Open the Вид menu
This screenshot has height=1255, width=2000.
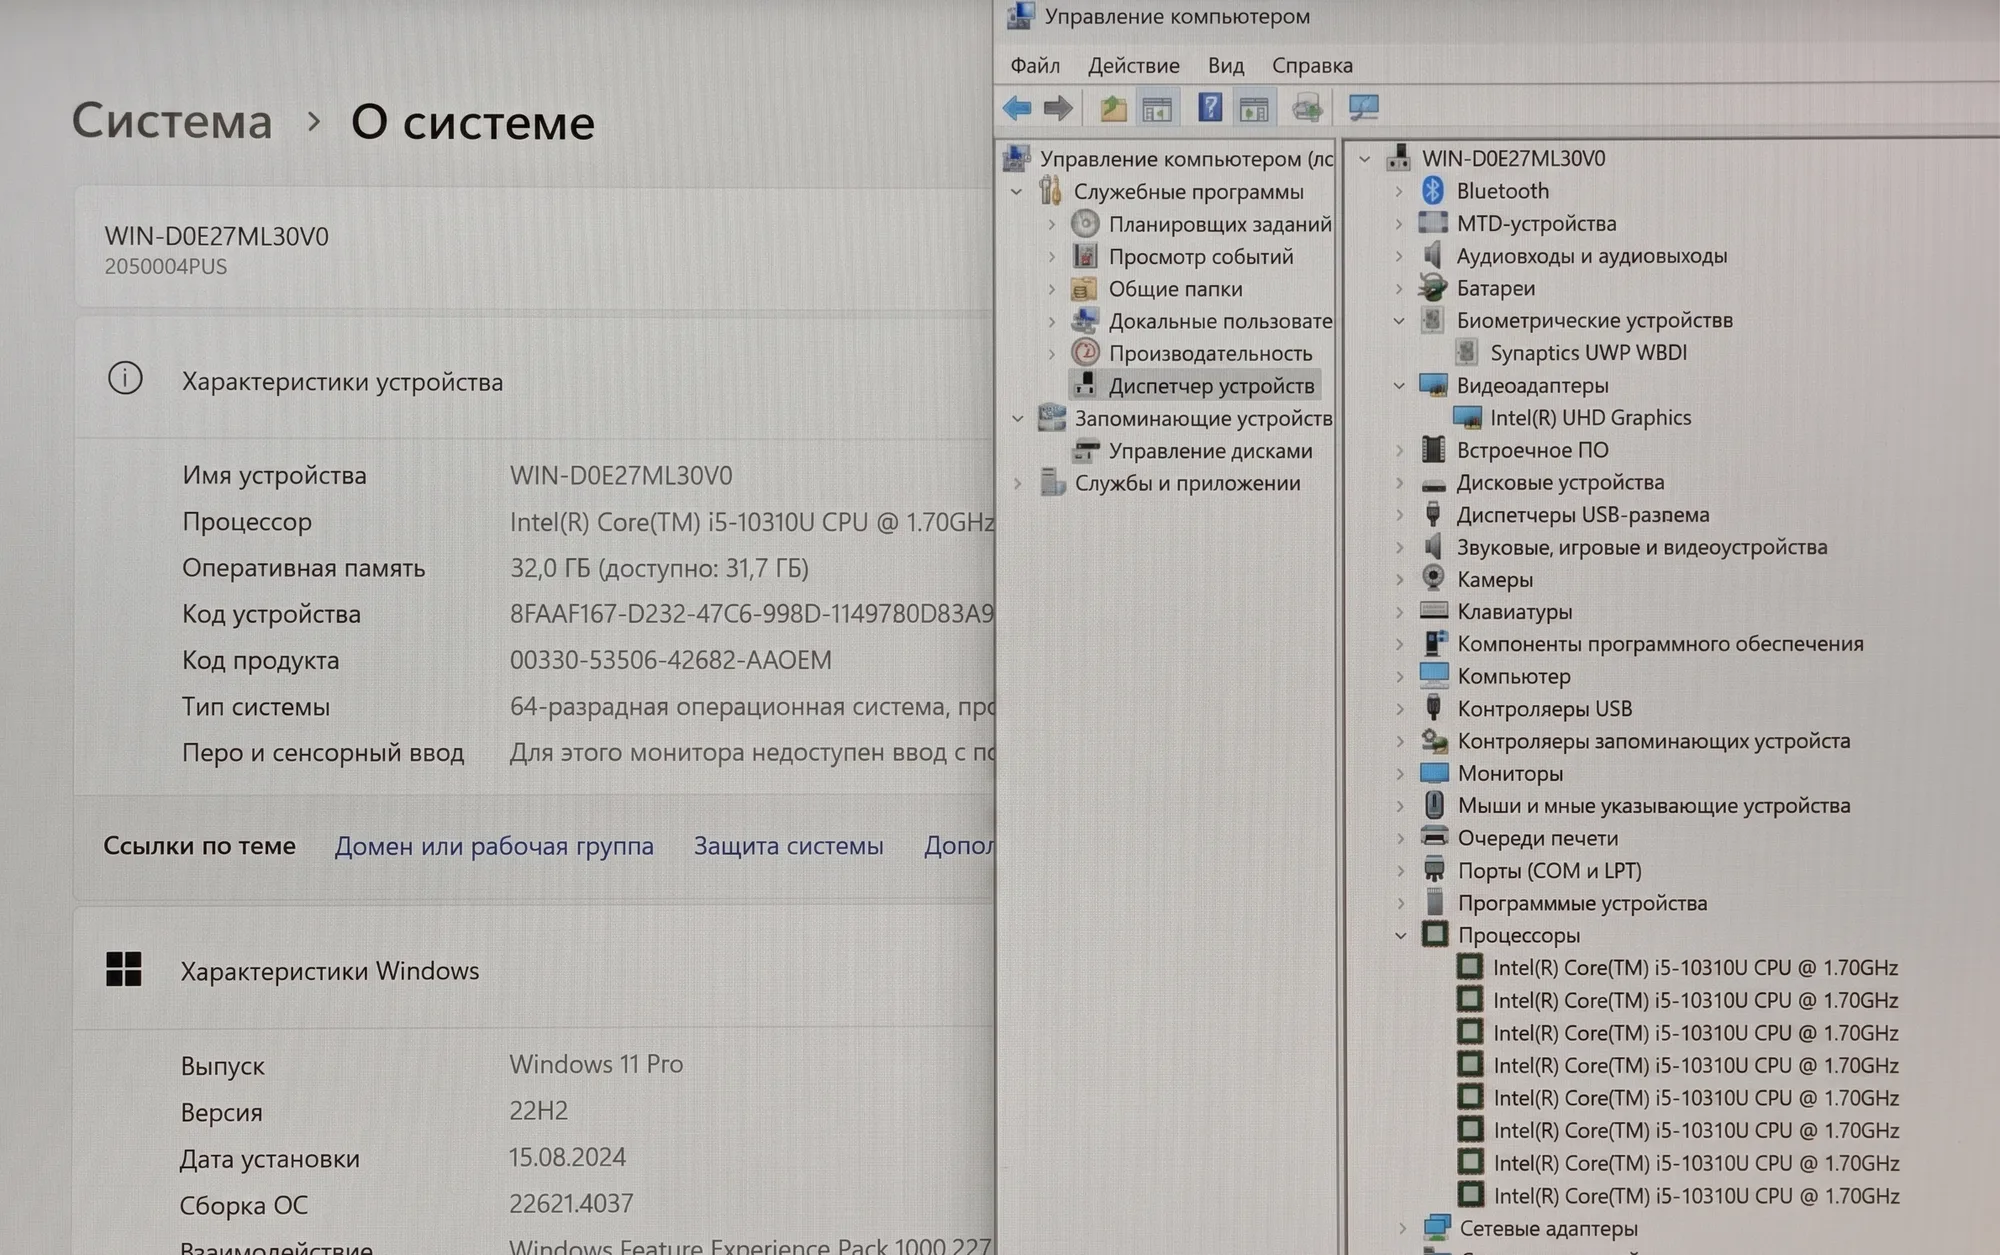click(x=1225, y=65)
